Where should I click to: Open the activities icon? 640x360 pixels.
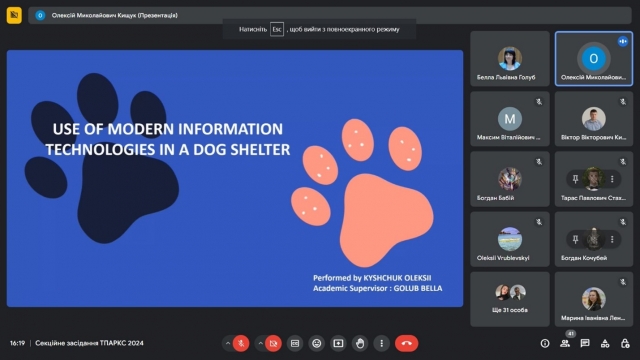(x=605, y=343)
